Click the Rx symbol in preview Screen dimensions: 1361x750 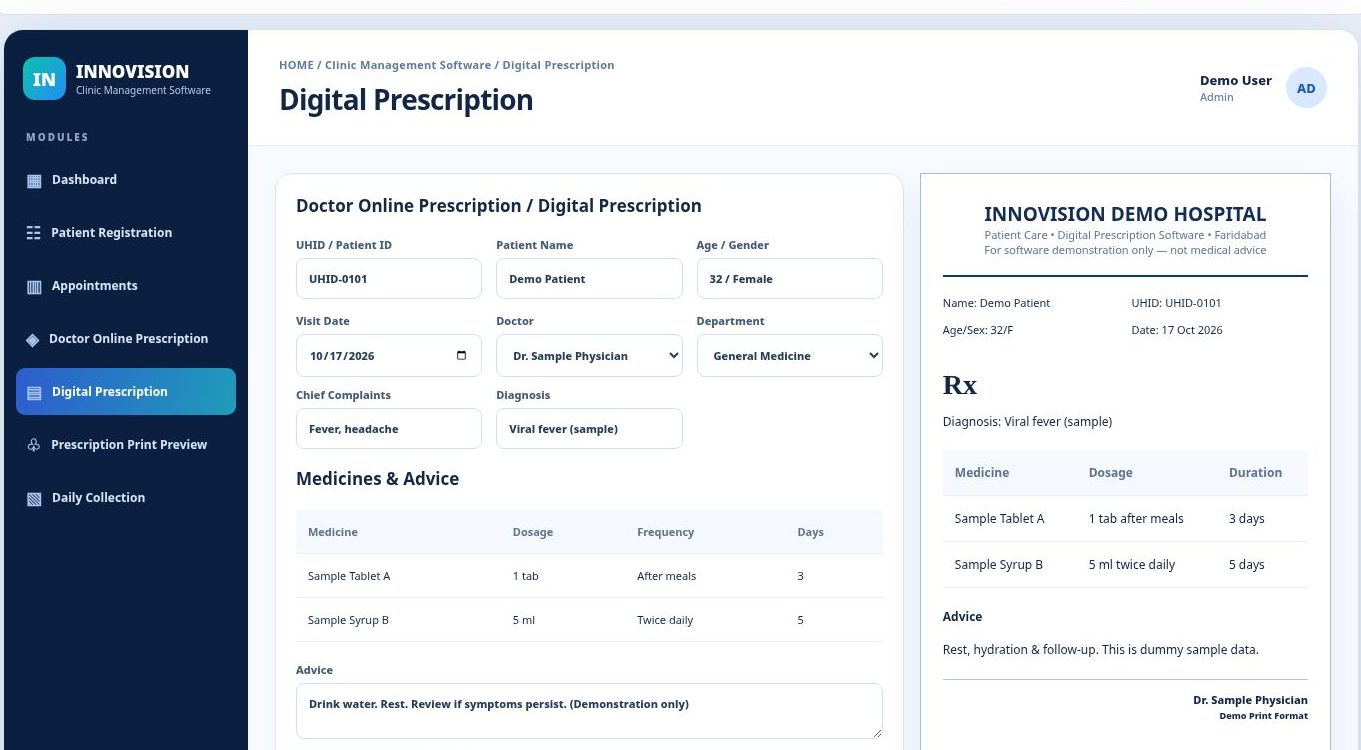click(x=960, y=385)
